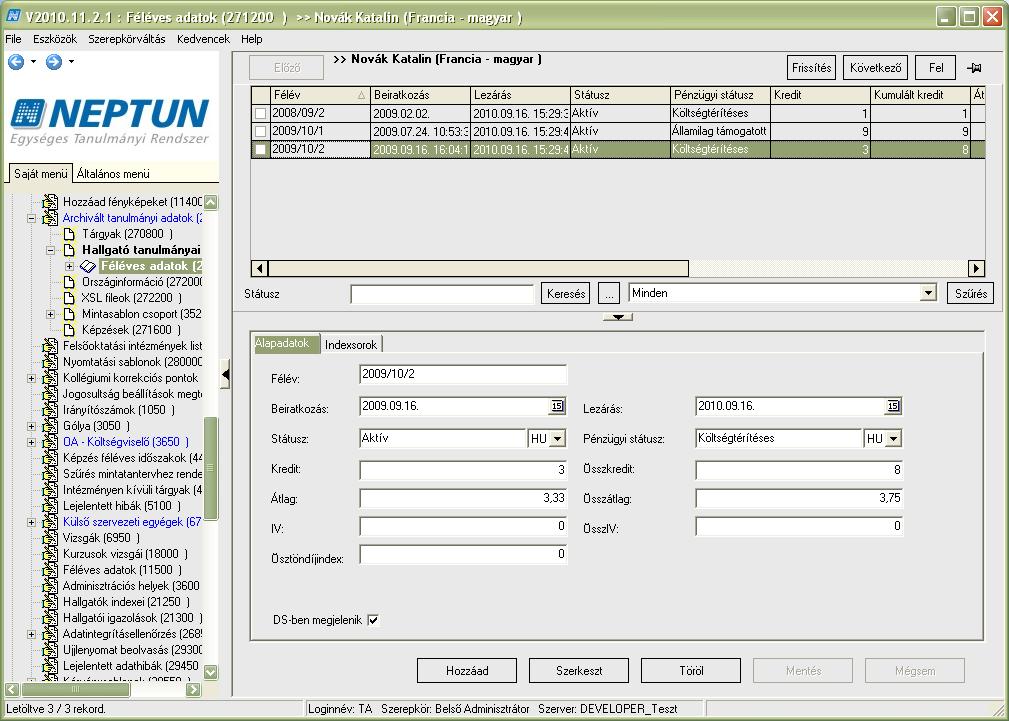Viewport: 1009px width, 721px height.
Task: Tick the checkbox for row 2009/10/1
Action: pos(260,131)
